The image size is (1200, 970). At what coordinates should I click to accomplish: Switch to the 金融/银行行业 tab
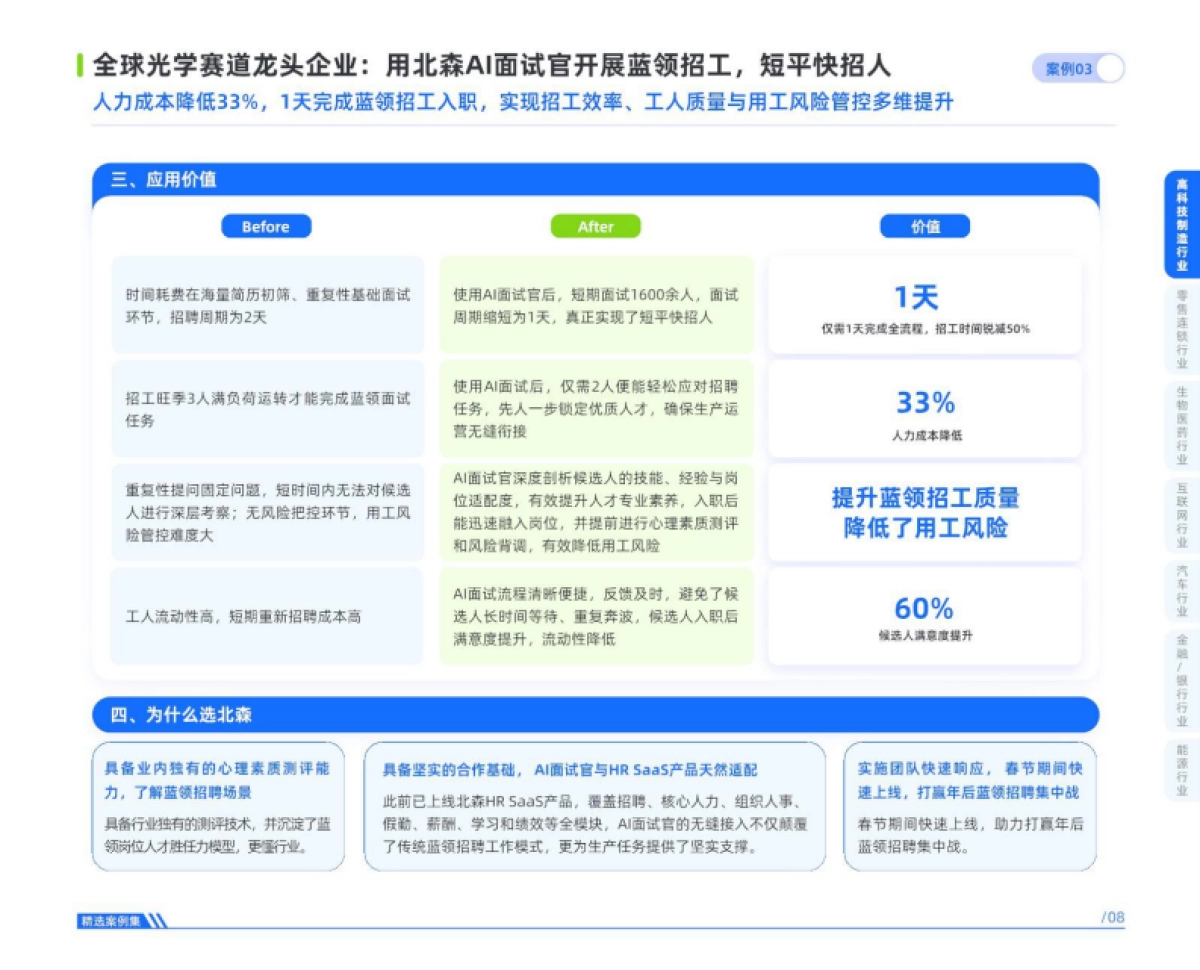point(1182,675)
